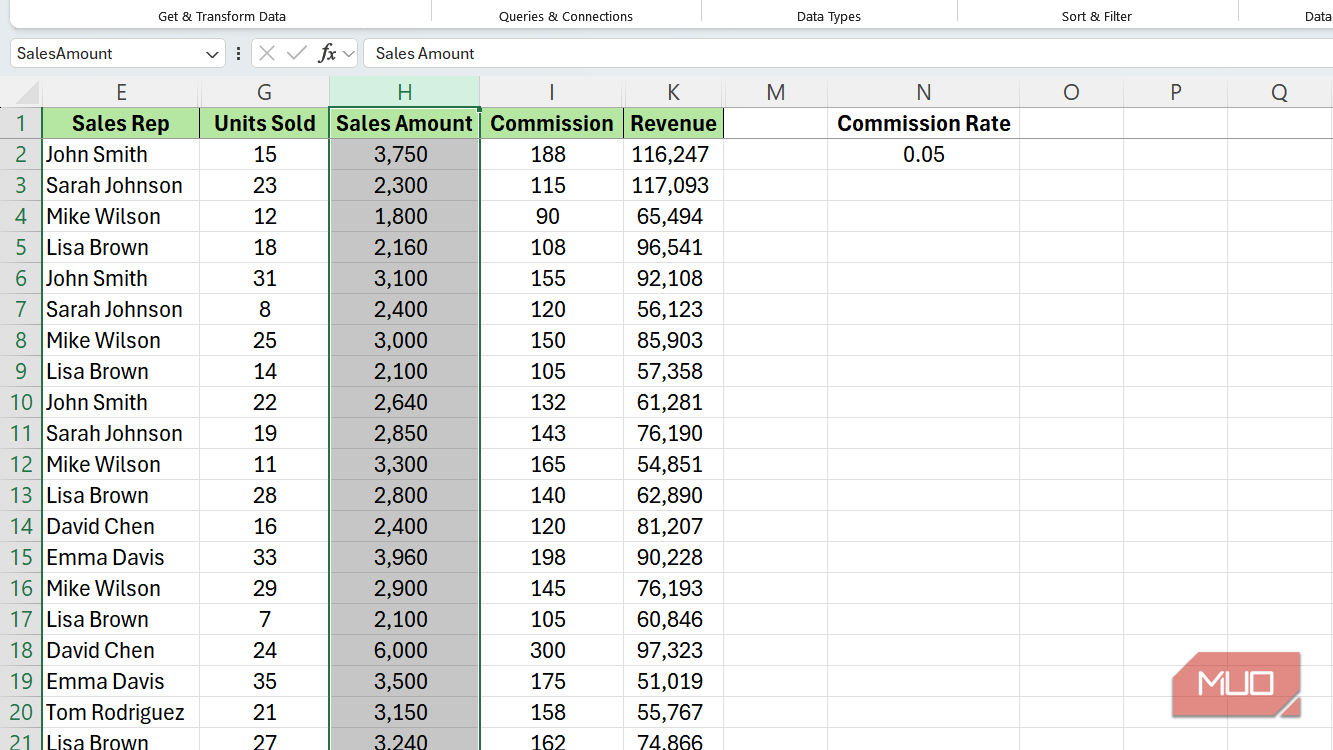1333x750 pixels.
Task: Expand the dropdown arrow next to fx
Action: [348, 54]
